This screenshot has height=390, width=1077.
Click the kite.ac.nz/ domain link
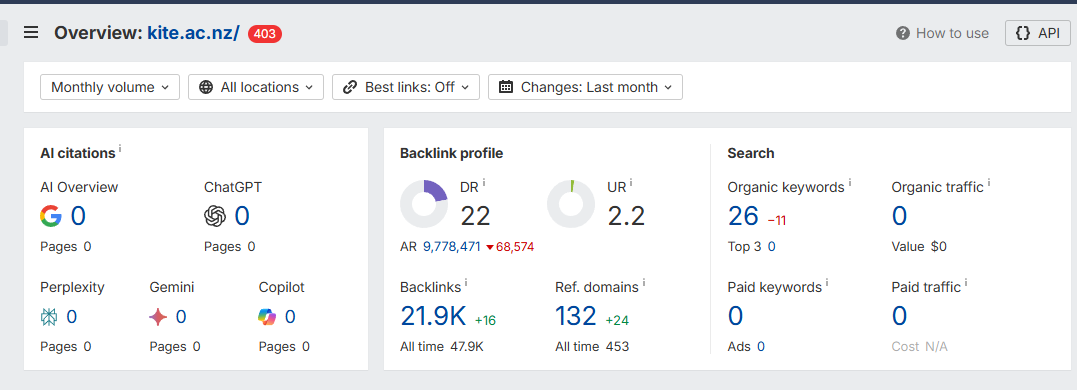[193, 33]
